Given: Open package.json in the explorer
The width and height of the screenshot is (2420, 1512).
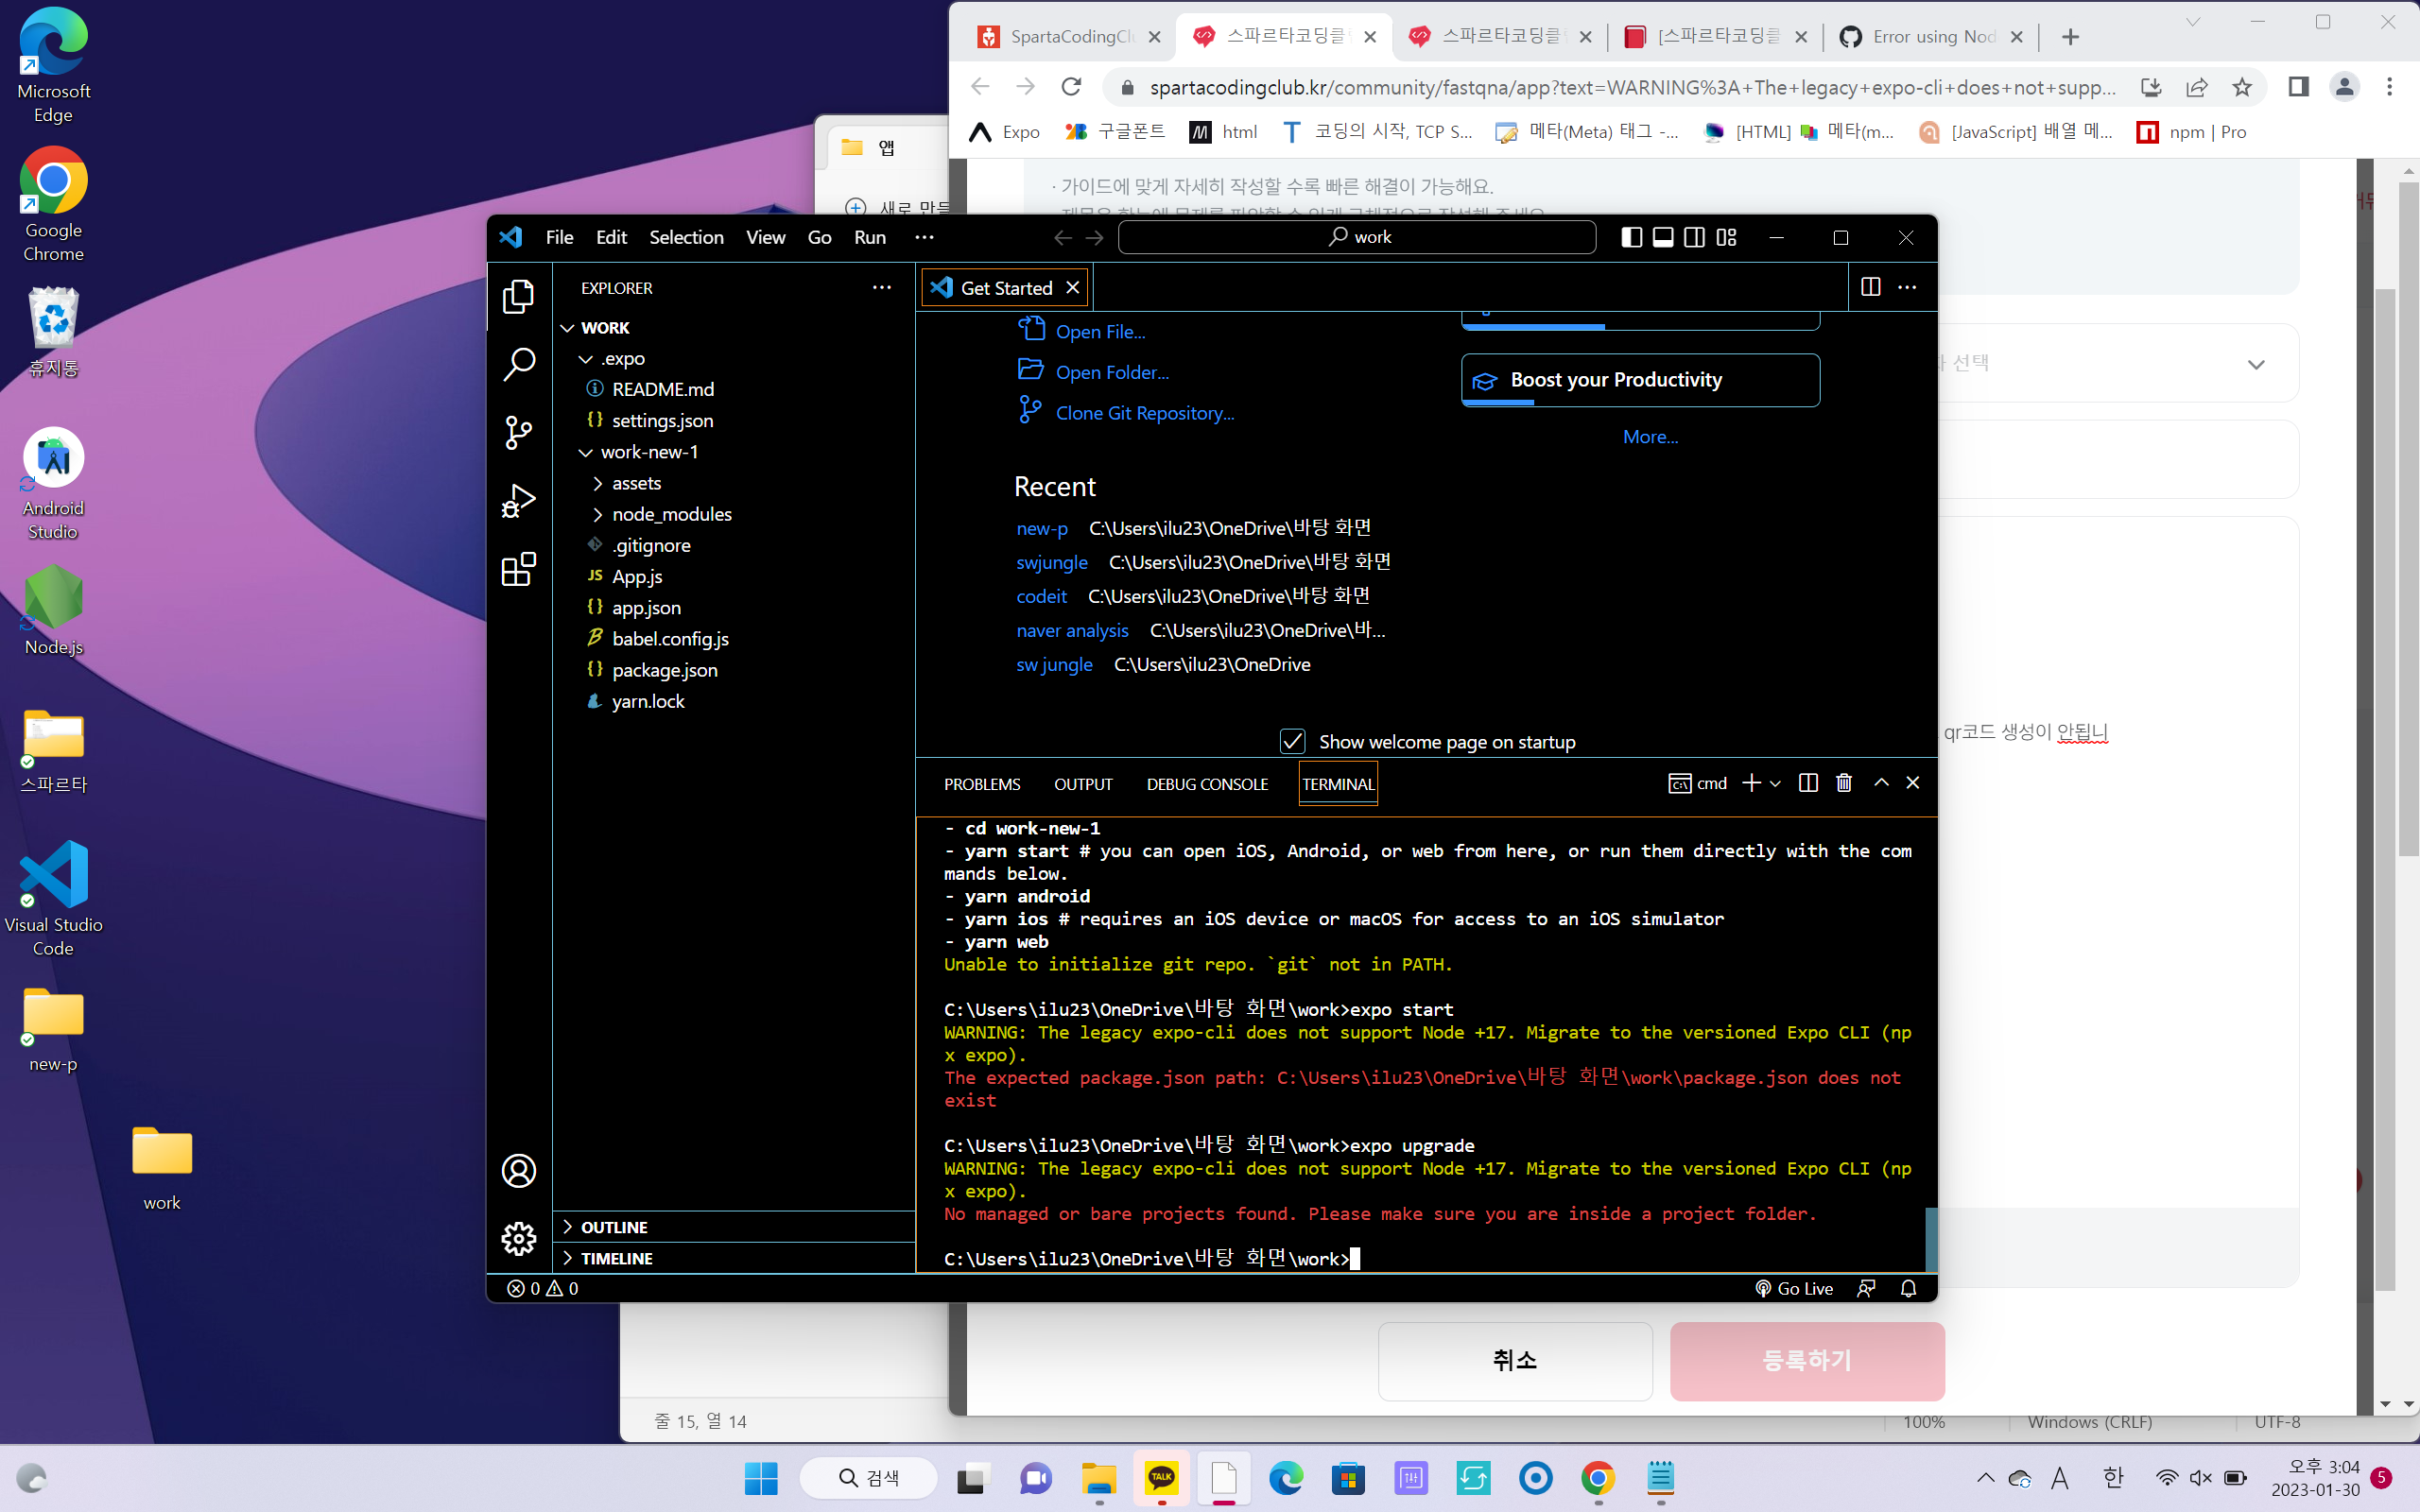Looking at the screenshot, I should click(x=665, y=670).
